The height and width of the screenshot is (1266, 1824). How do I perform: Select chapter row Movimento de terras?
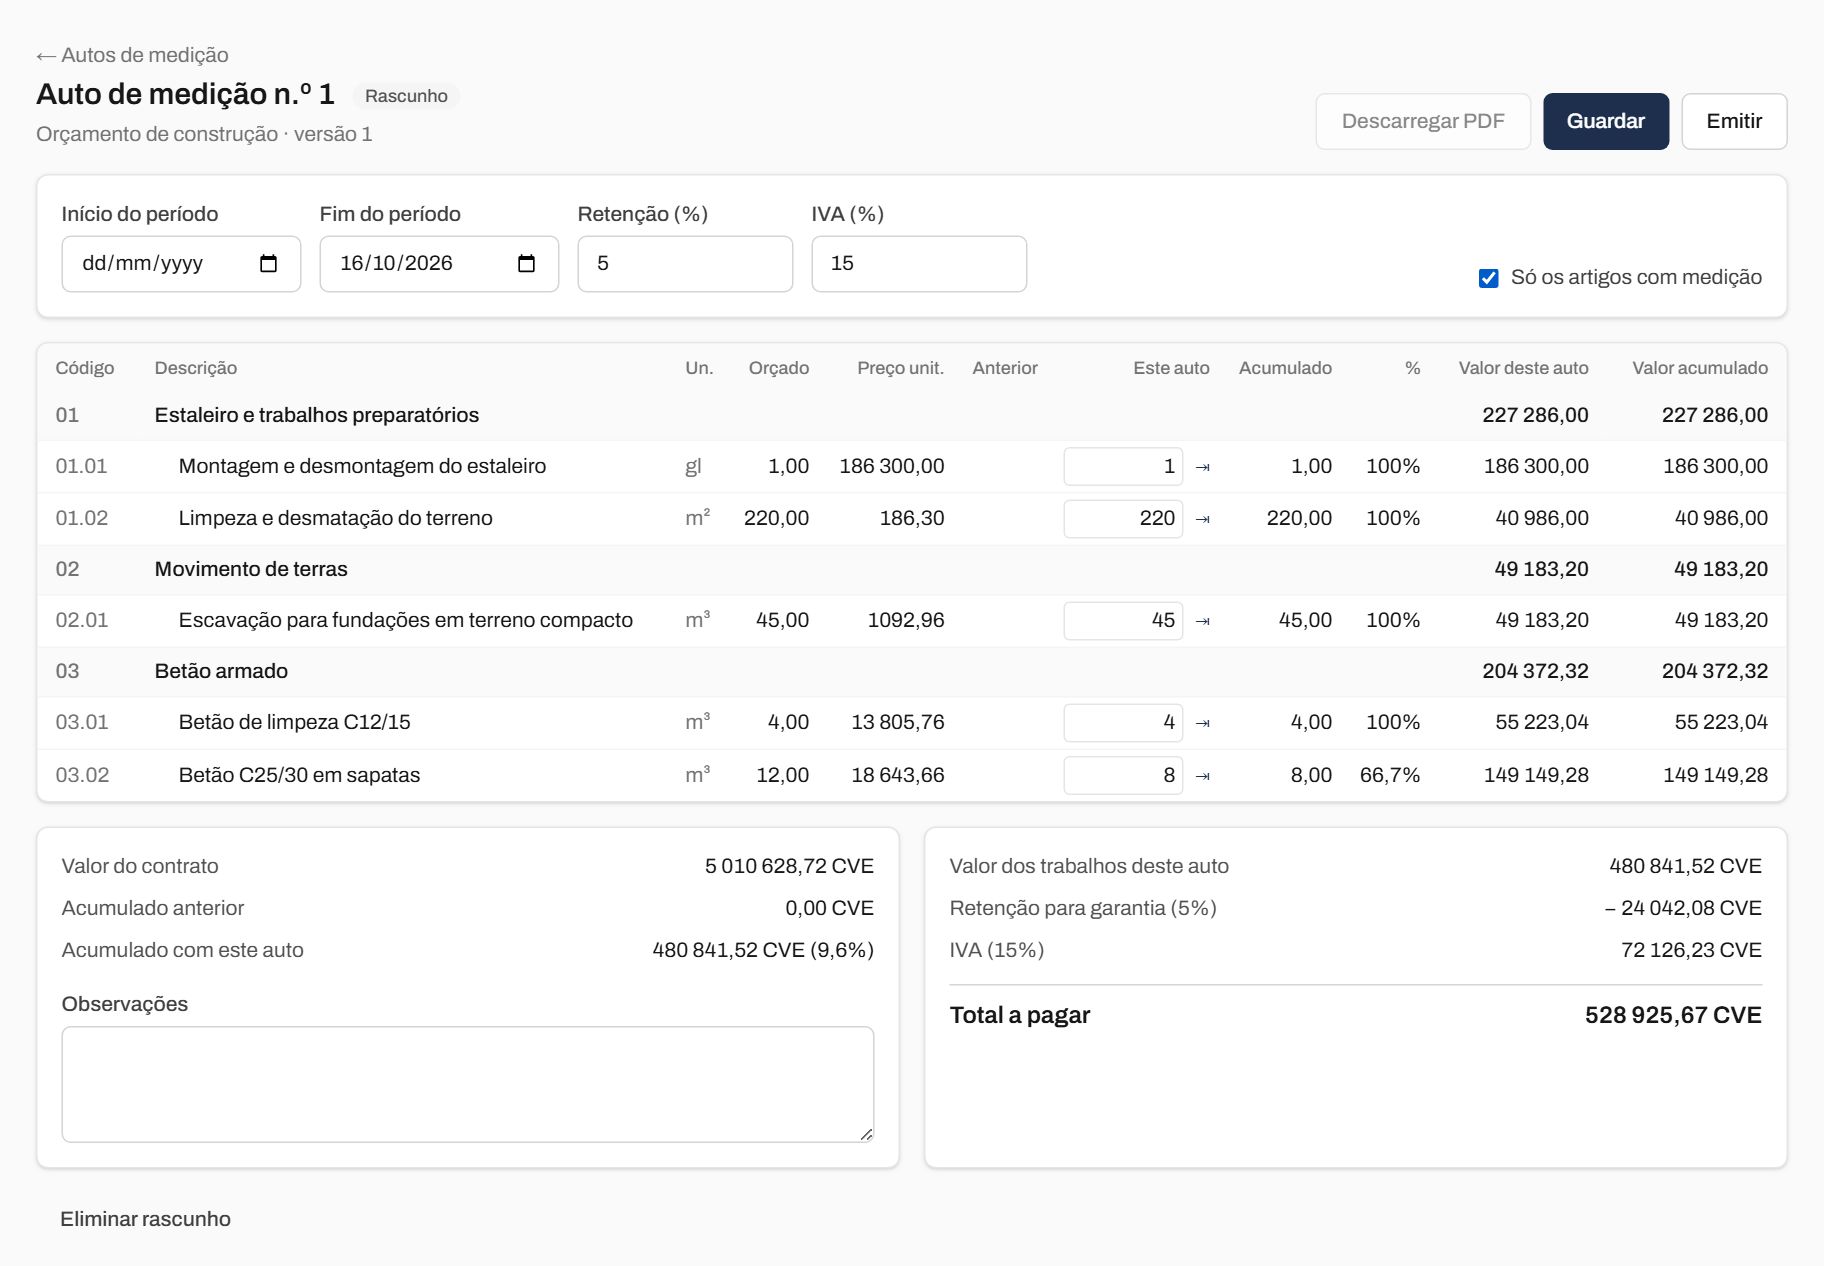click(x=911, y=569)
